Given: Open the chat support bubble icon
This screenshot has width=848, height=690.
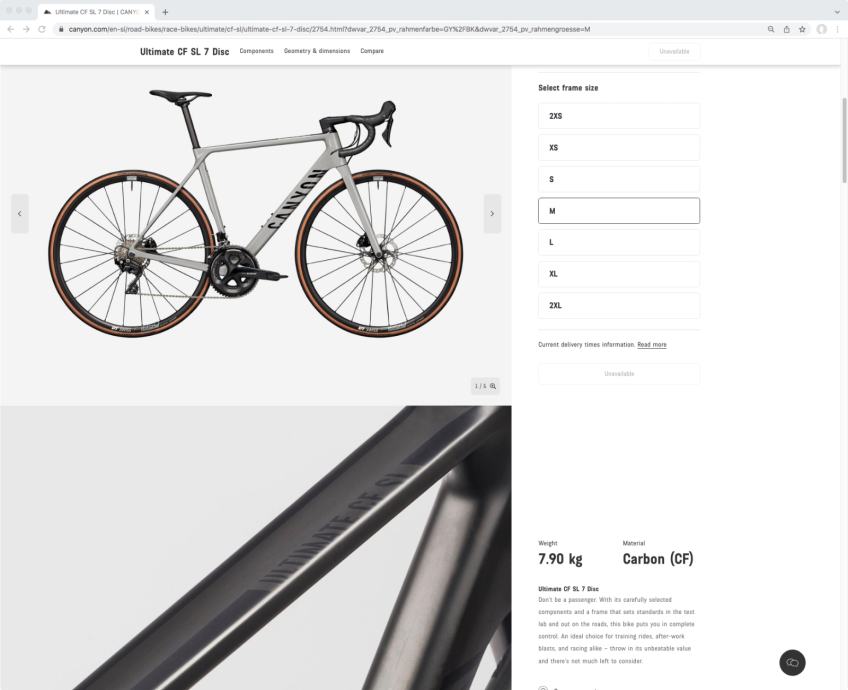Looking at the screenshot, I should (x=792, y=662).
